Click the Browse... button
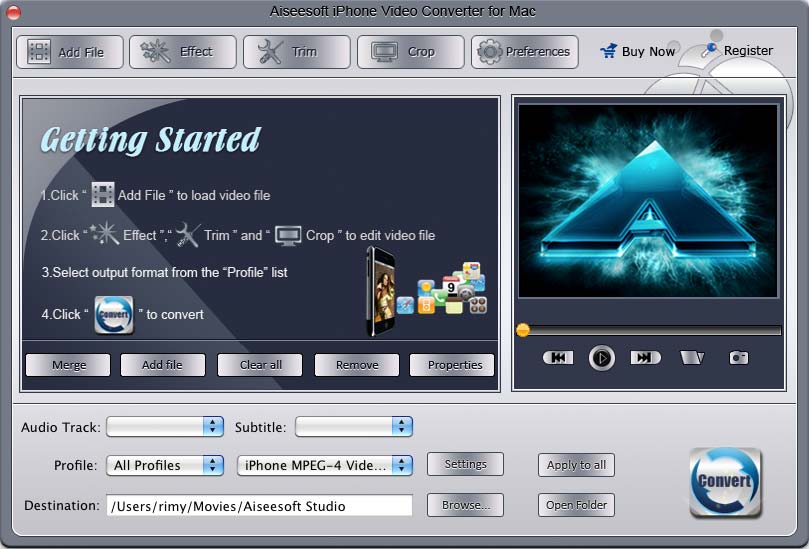This screenshot has height=549, width=809. [465, 505]
